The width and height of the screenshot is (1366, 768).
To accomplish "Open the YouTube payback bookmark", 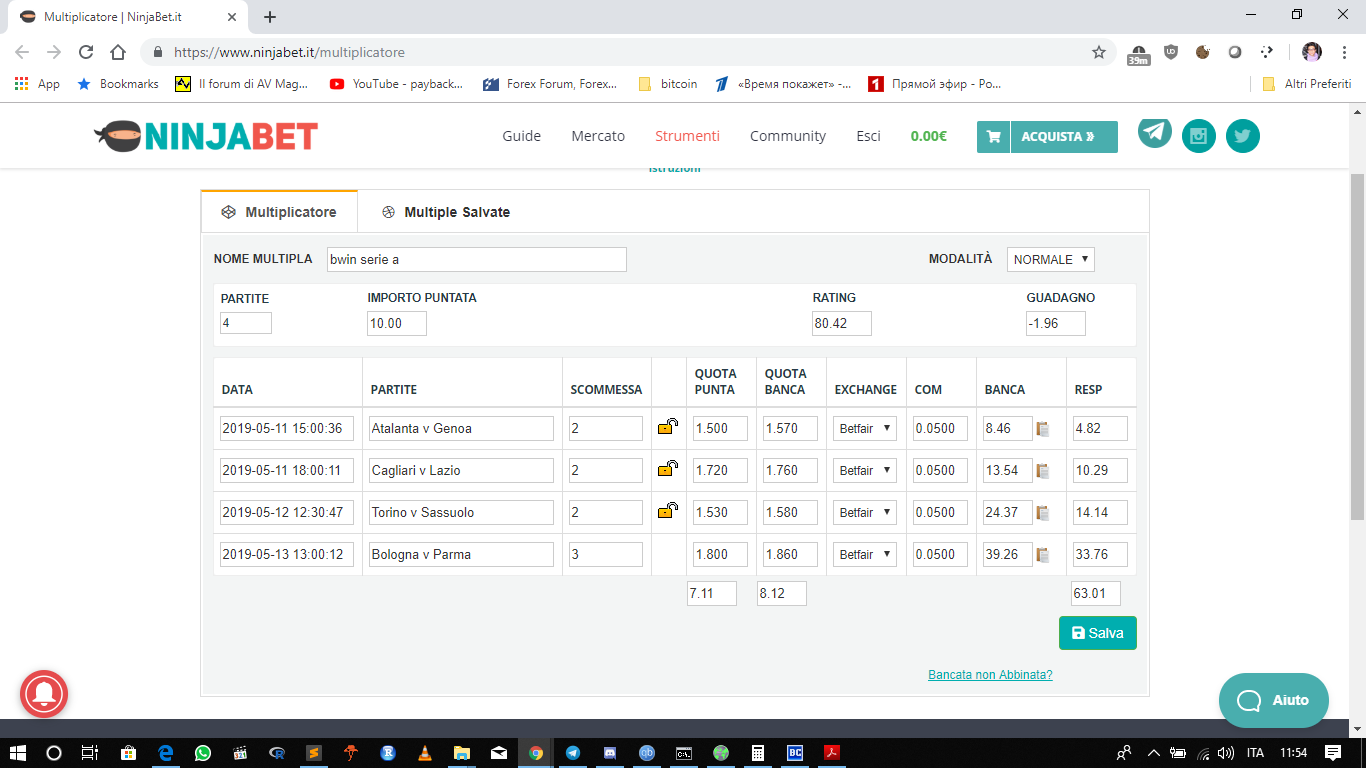I will point(396,84).
